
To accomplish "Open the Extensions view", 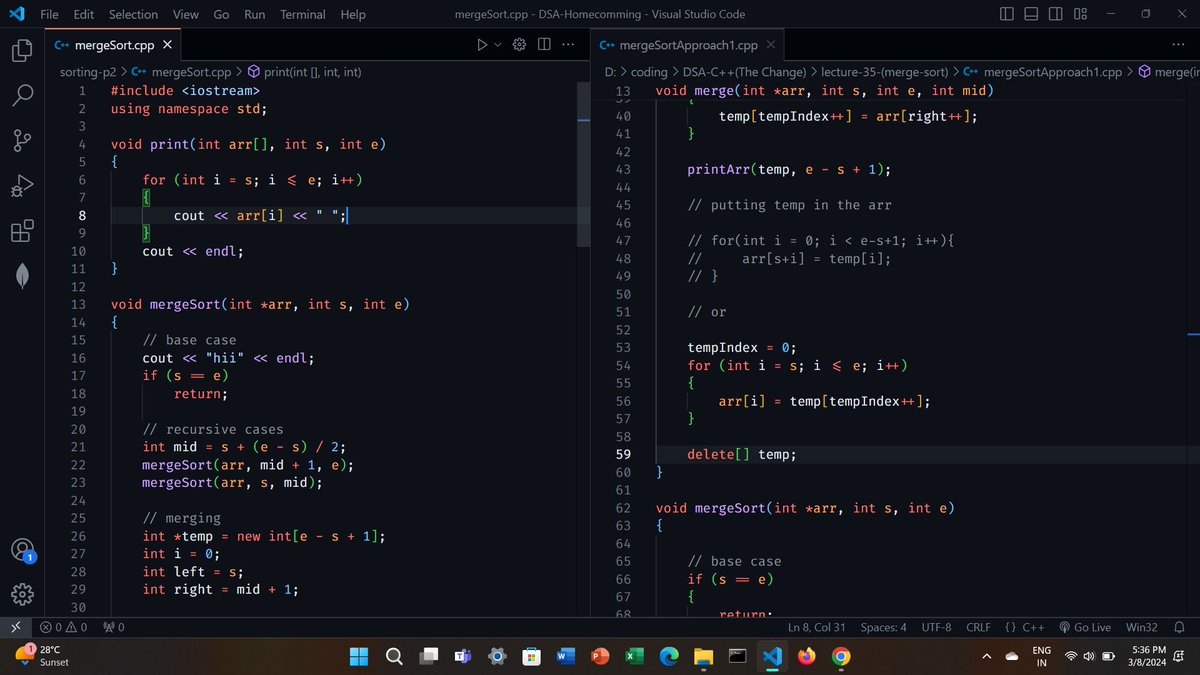I will pos(22,232).
